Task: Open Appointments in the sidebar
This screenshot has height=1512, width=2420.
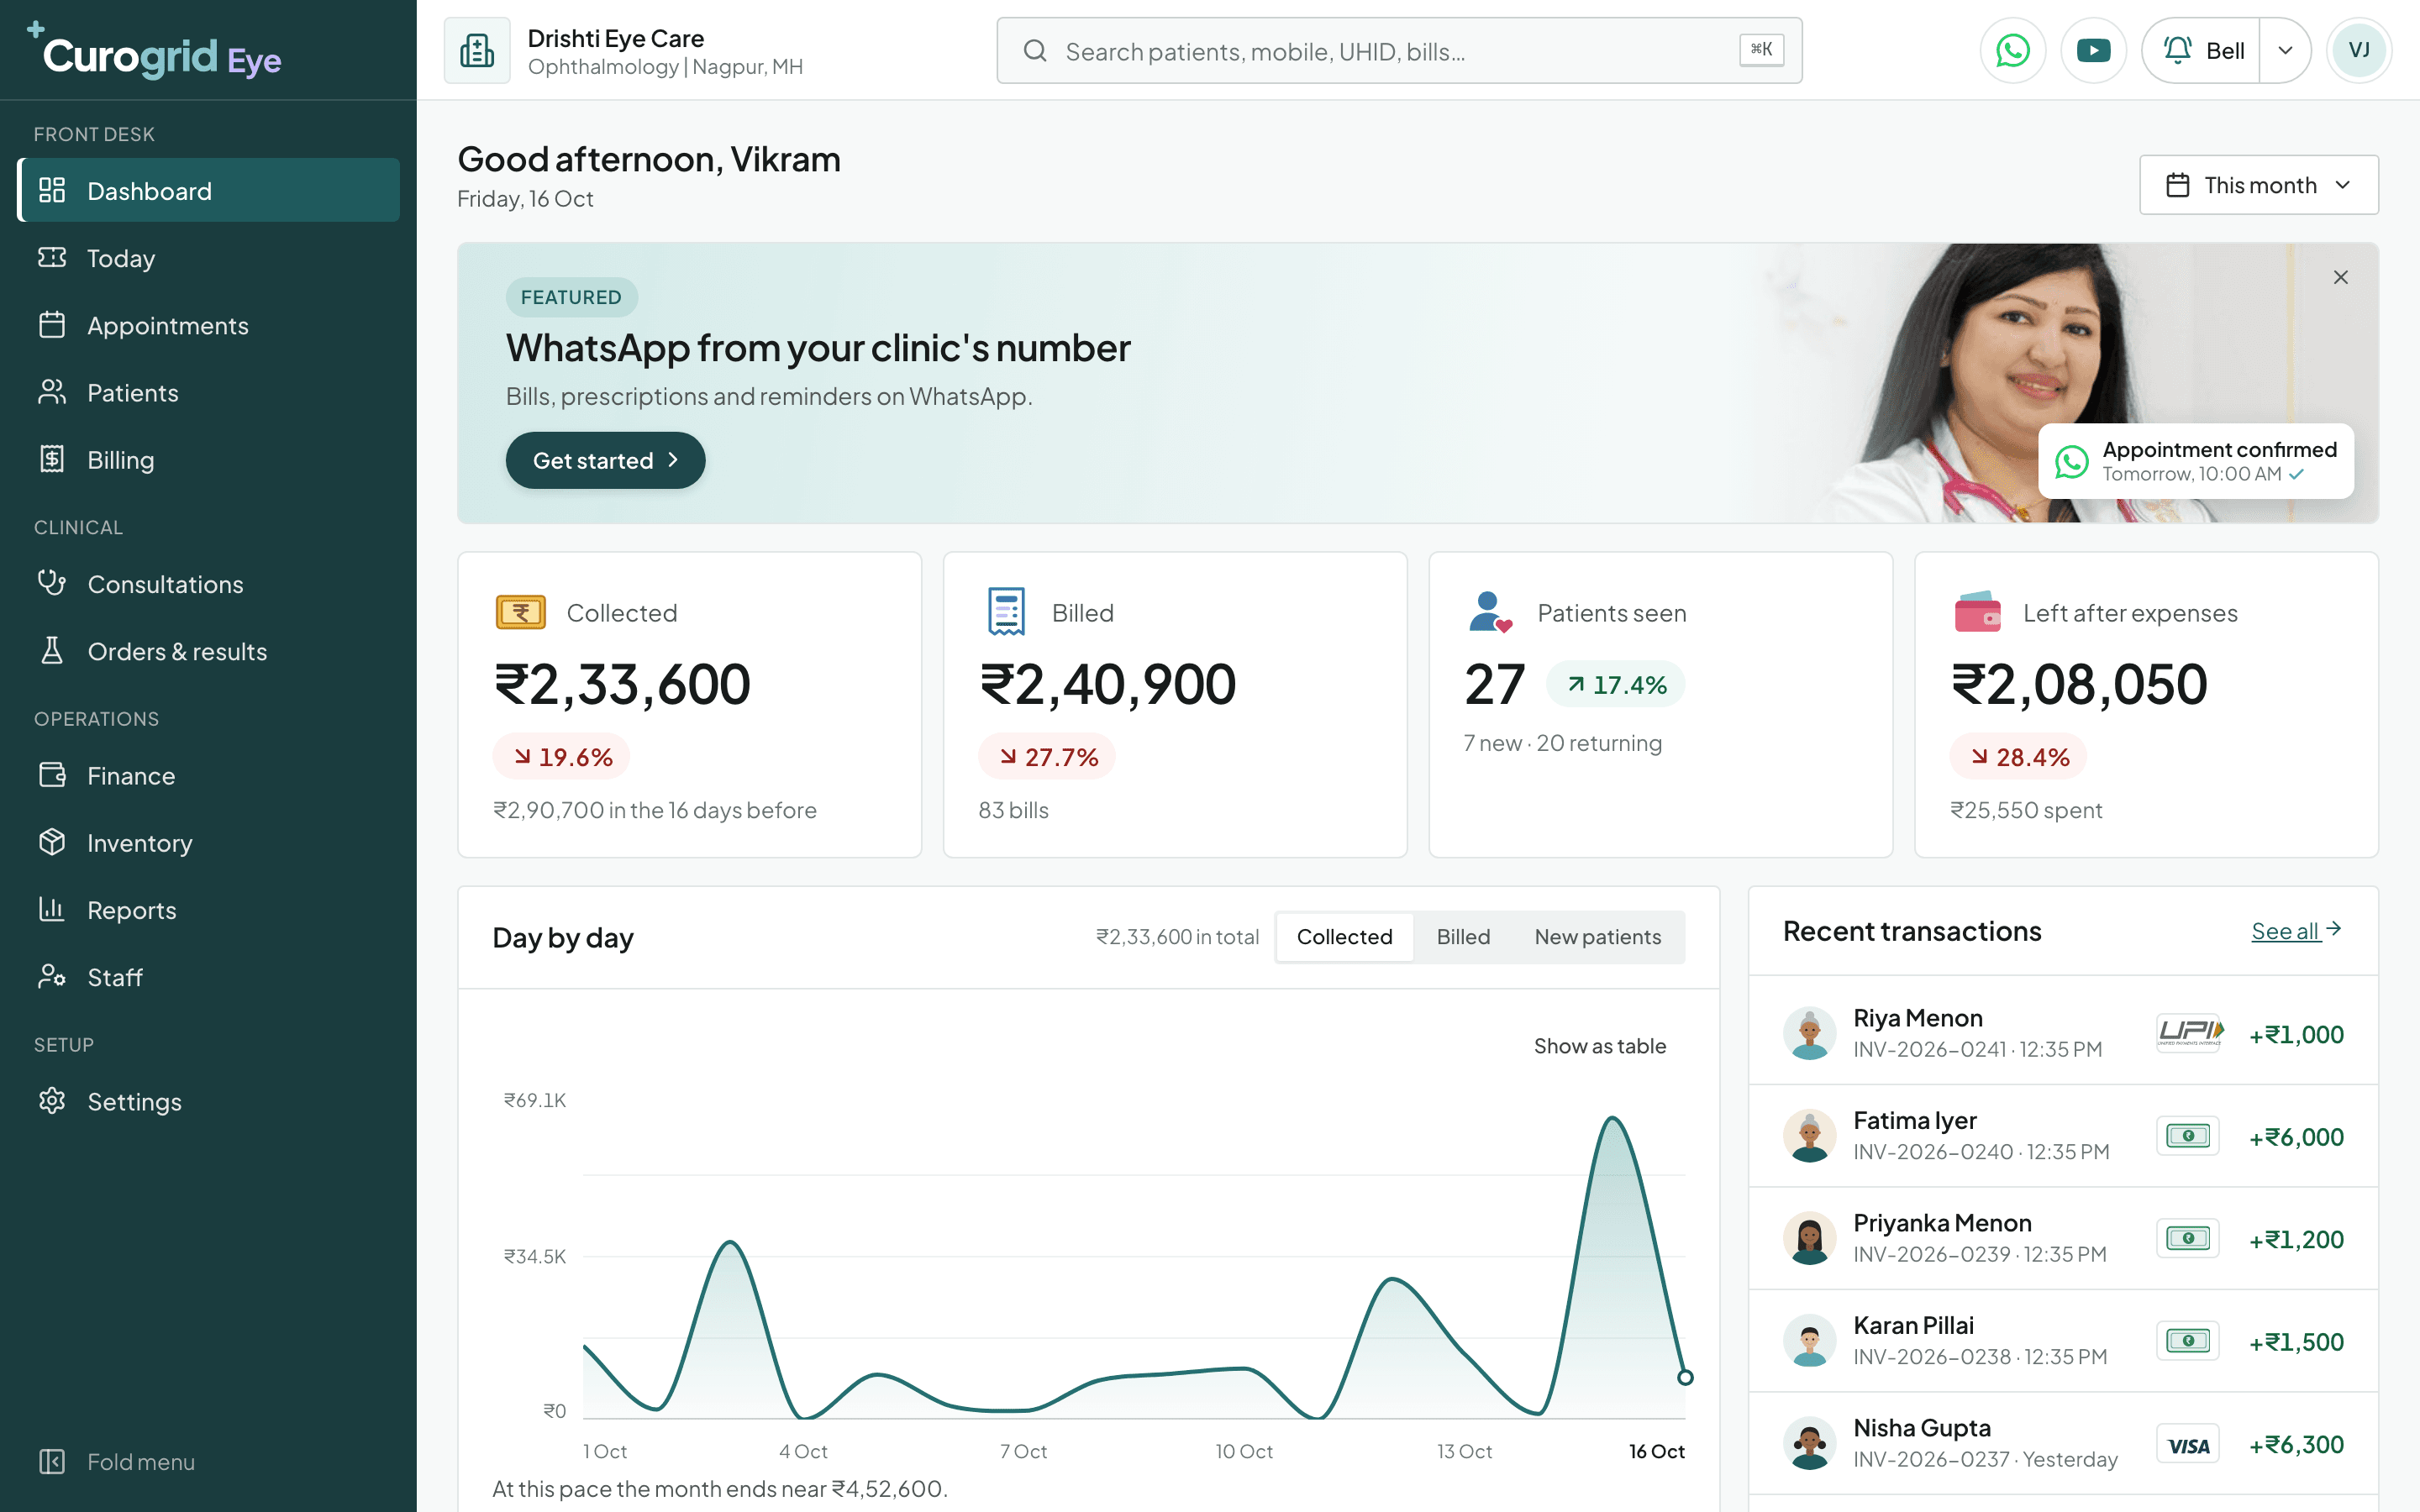Action: (x=208, y=325)
